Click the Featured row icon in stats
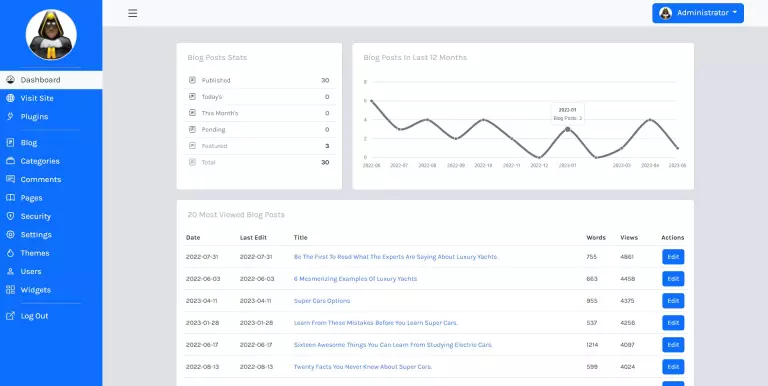This screenshot has height=386, width=768. [192, 145]
